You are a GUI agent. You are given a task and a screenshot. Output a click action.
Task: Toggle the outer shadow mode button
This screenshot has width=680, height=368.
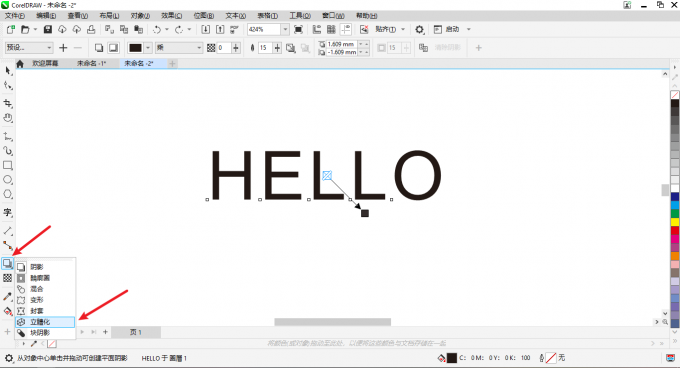click(99, 48)
